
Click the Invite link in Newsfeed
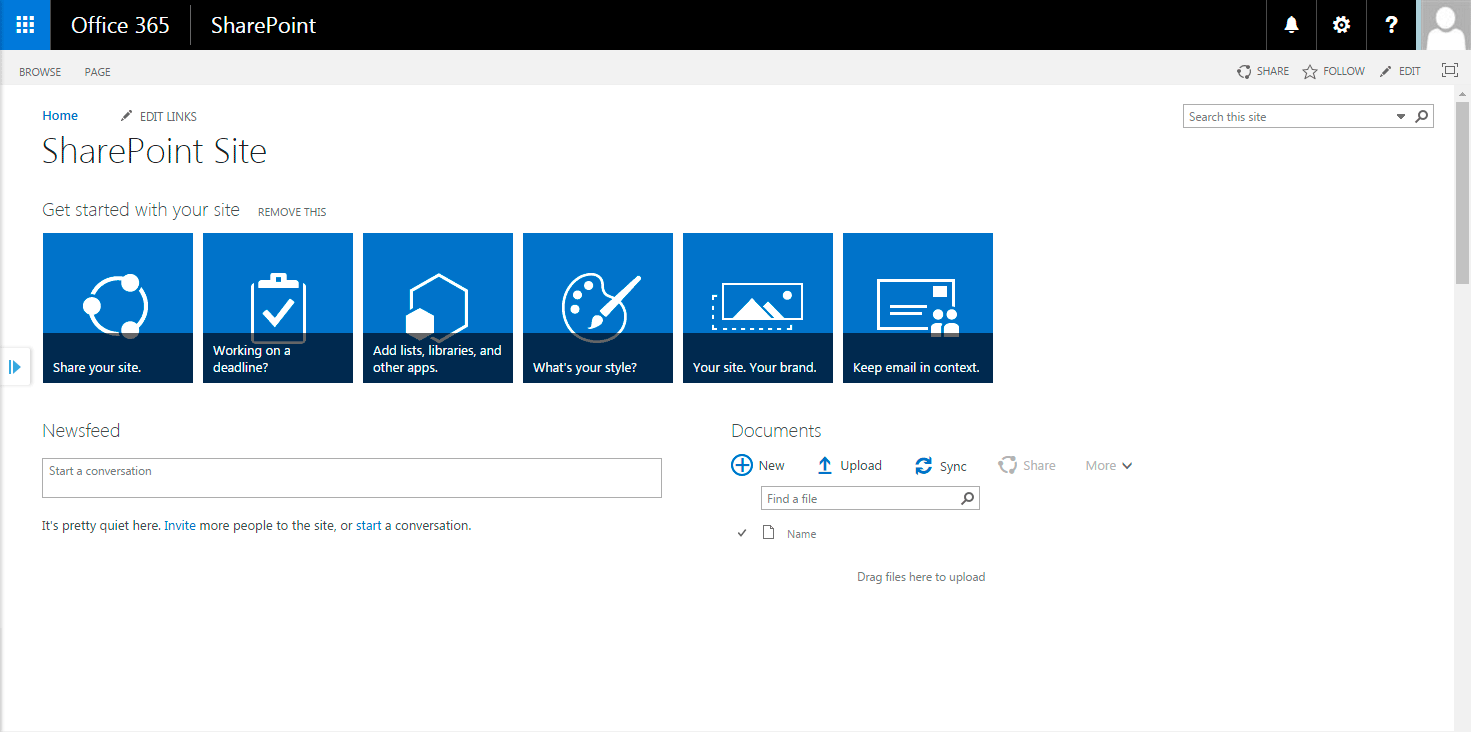pyautogui.click(x=180, y=525)
